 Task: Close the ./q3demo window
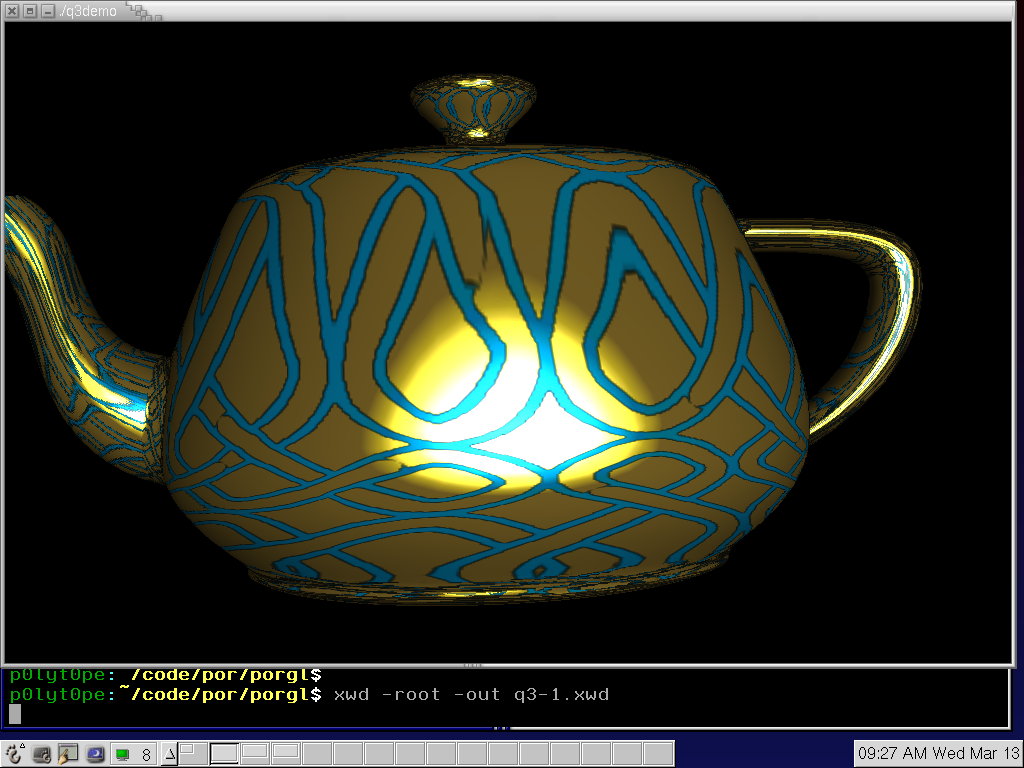point(12,11)
